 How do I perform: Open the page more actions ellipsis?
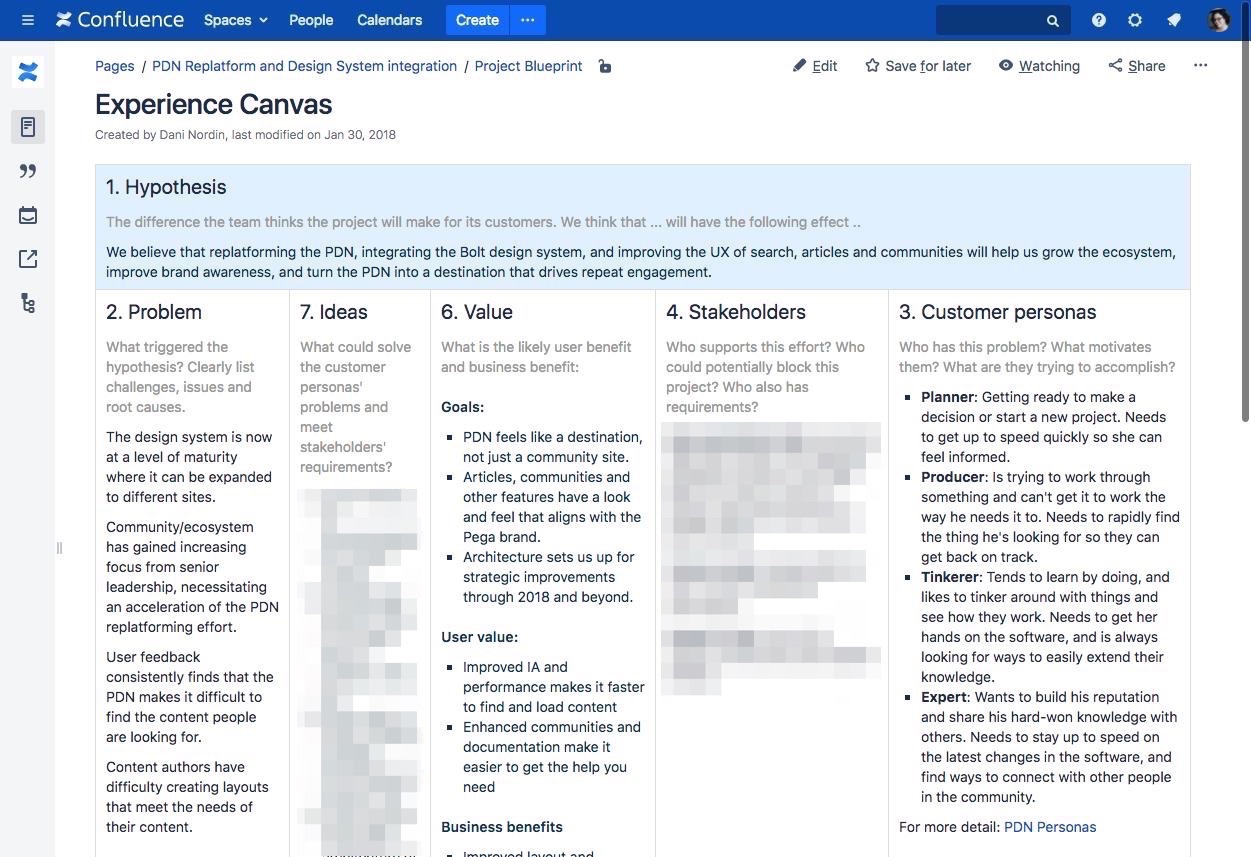coord(1200,66)
